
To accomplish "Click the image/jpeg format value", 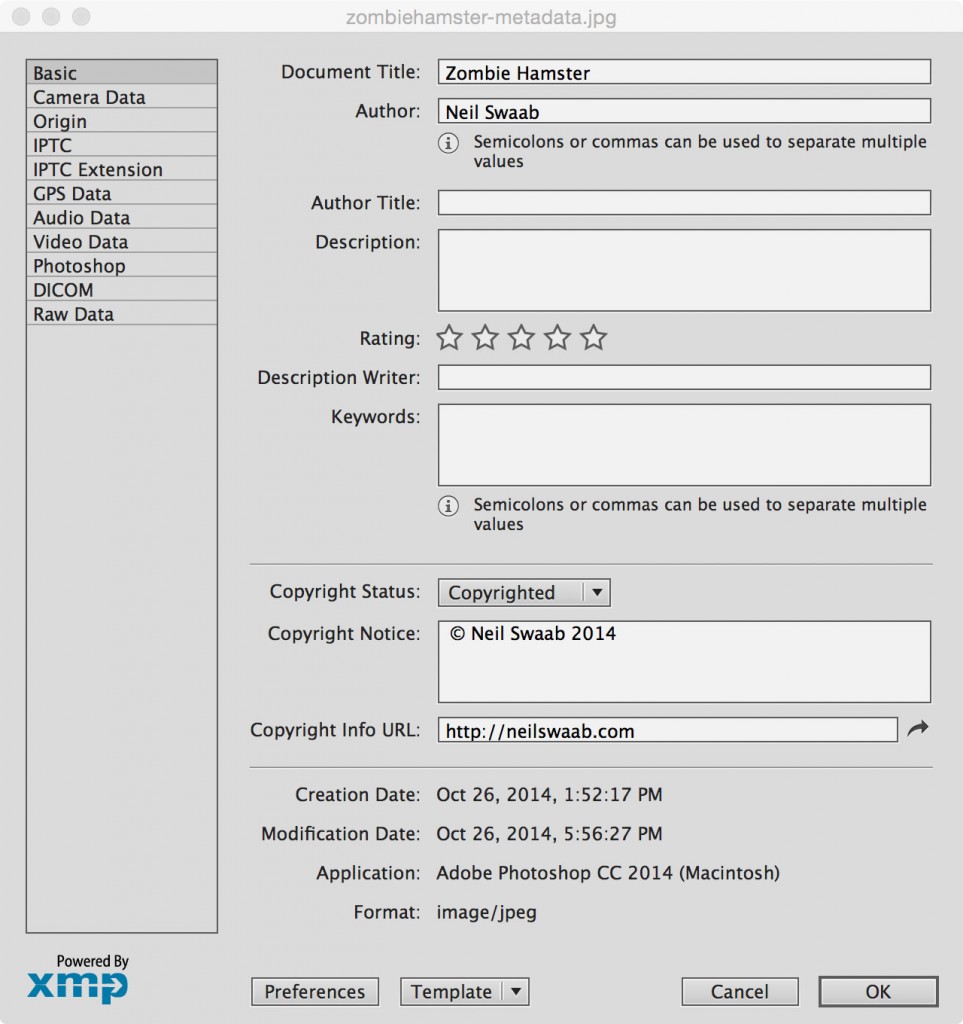I will (486, 912).
